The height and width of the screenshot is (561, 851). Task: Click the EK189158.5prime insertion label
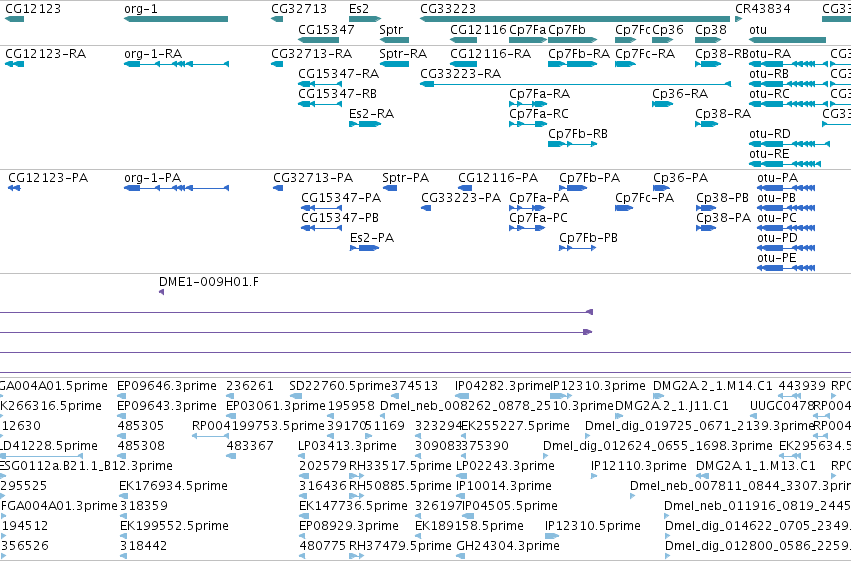point(469,526)
